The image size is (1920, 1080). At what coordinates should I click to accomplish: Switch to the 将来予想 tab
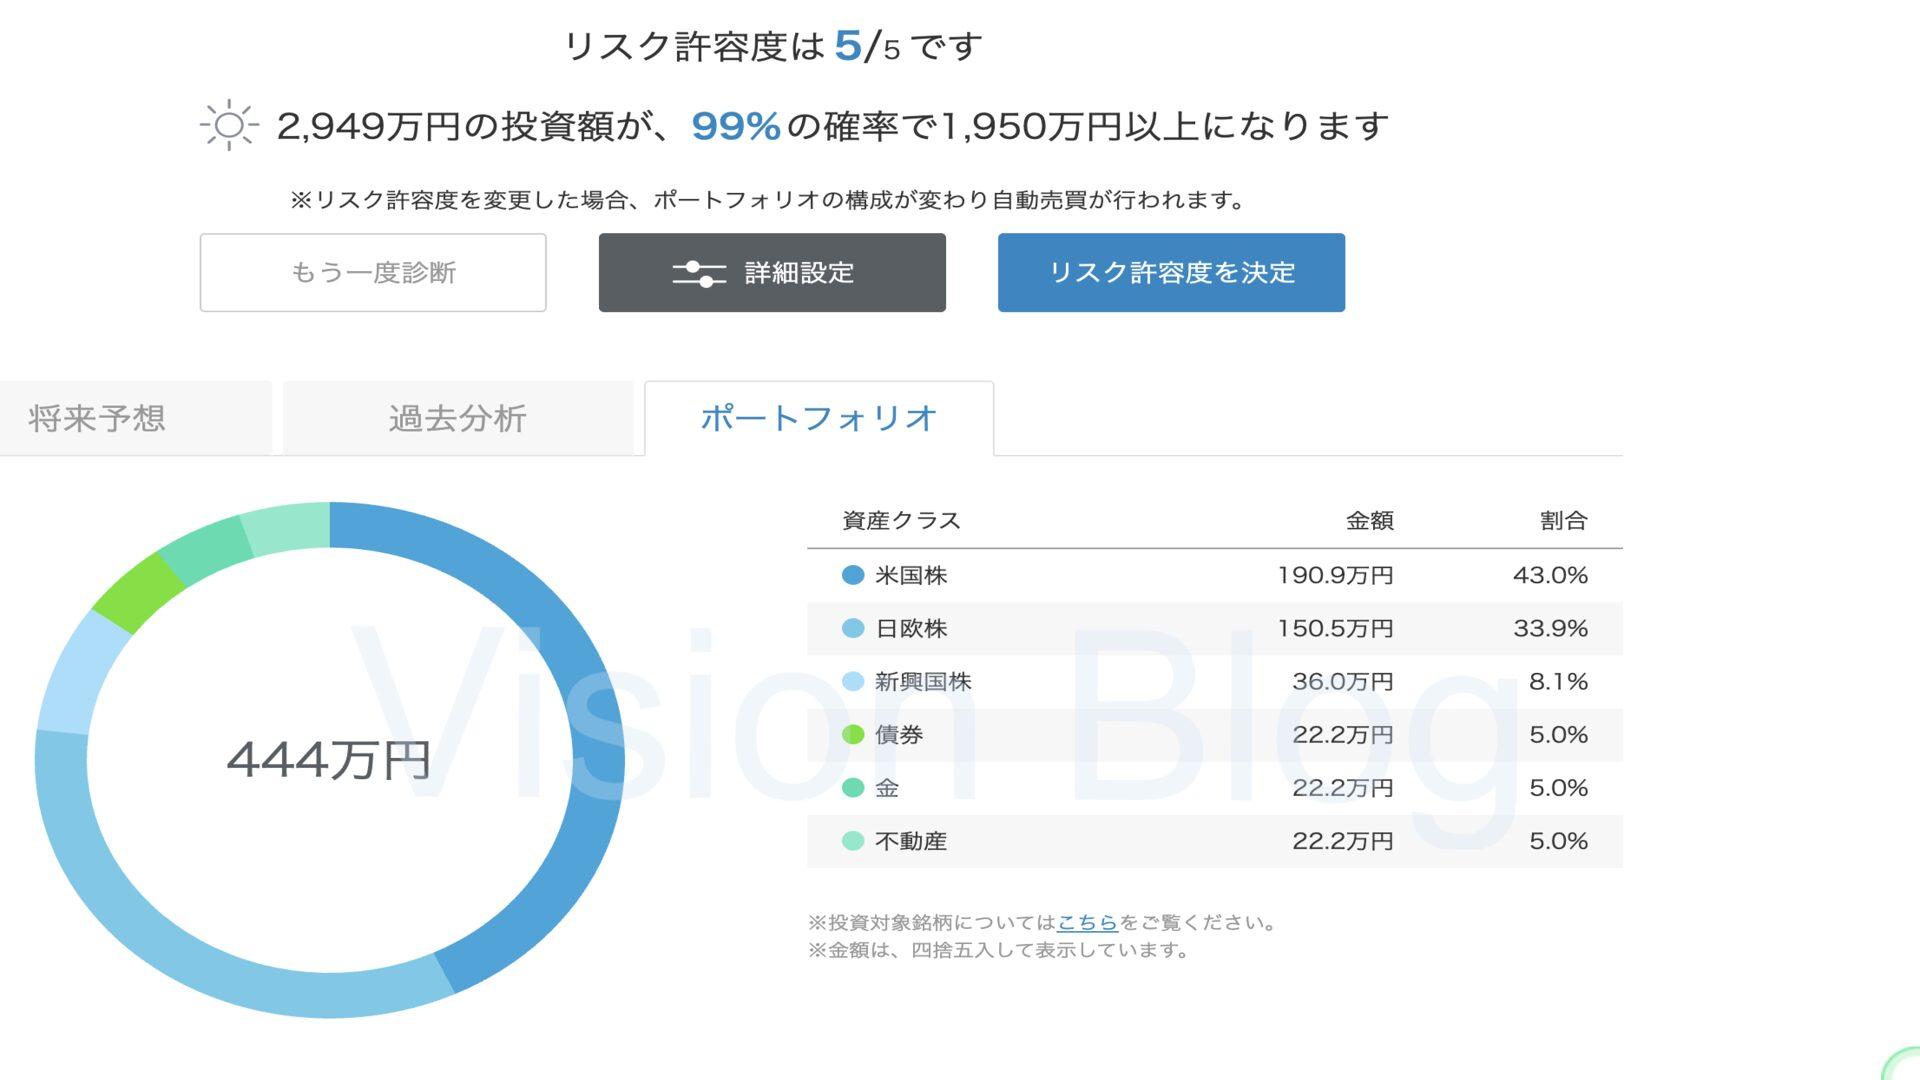pyautogui.click(x=97, y=418)
